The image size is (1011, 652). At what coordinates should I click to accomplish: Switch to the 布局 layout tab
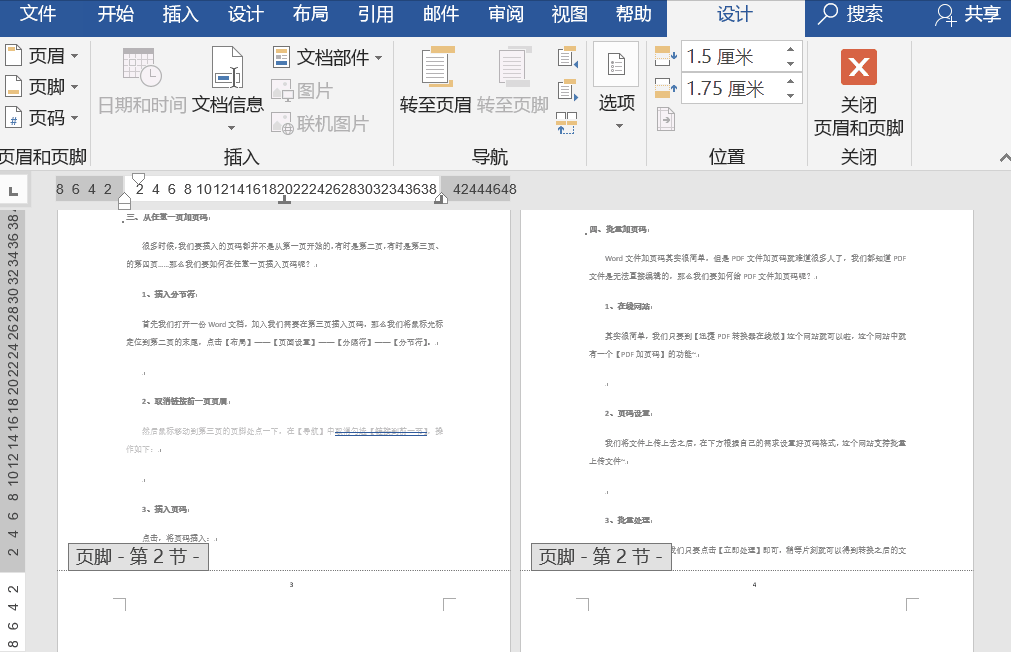[x=311, y=14]
